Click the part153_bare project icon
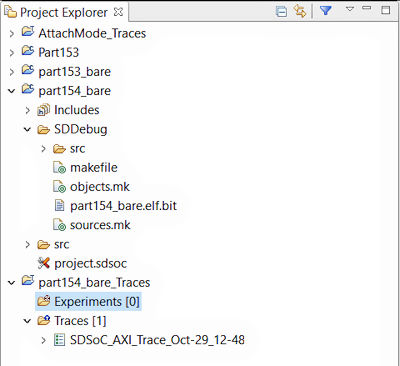The height and width of the screenshot is (366, 400). [28, 70]
